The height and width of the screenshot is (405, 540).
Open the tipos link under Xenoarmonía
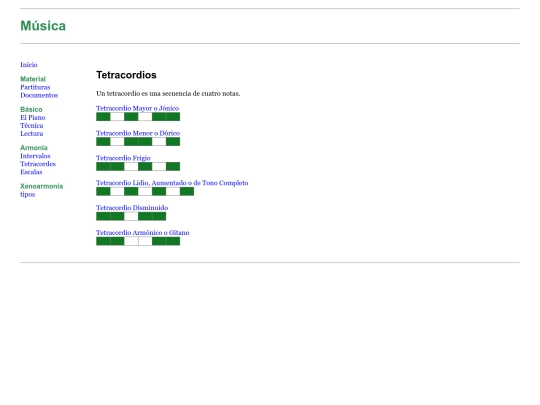coord(28,194)
